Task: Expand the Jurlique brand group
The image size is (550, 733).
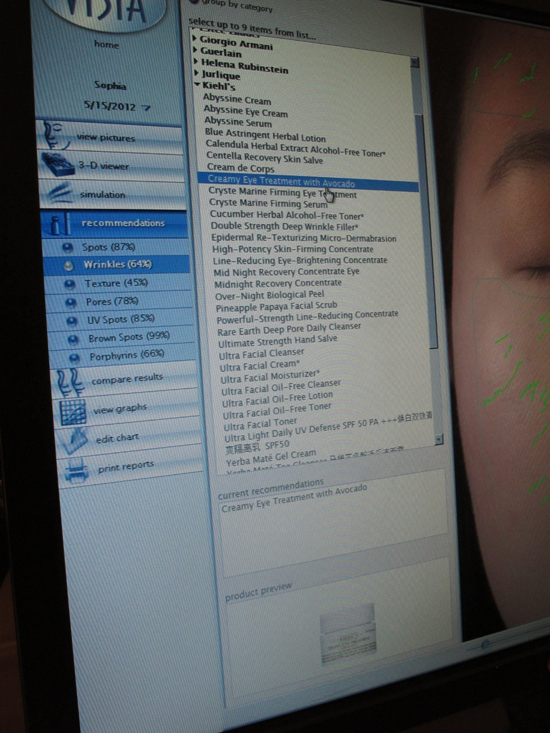Action: point(197,72)
